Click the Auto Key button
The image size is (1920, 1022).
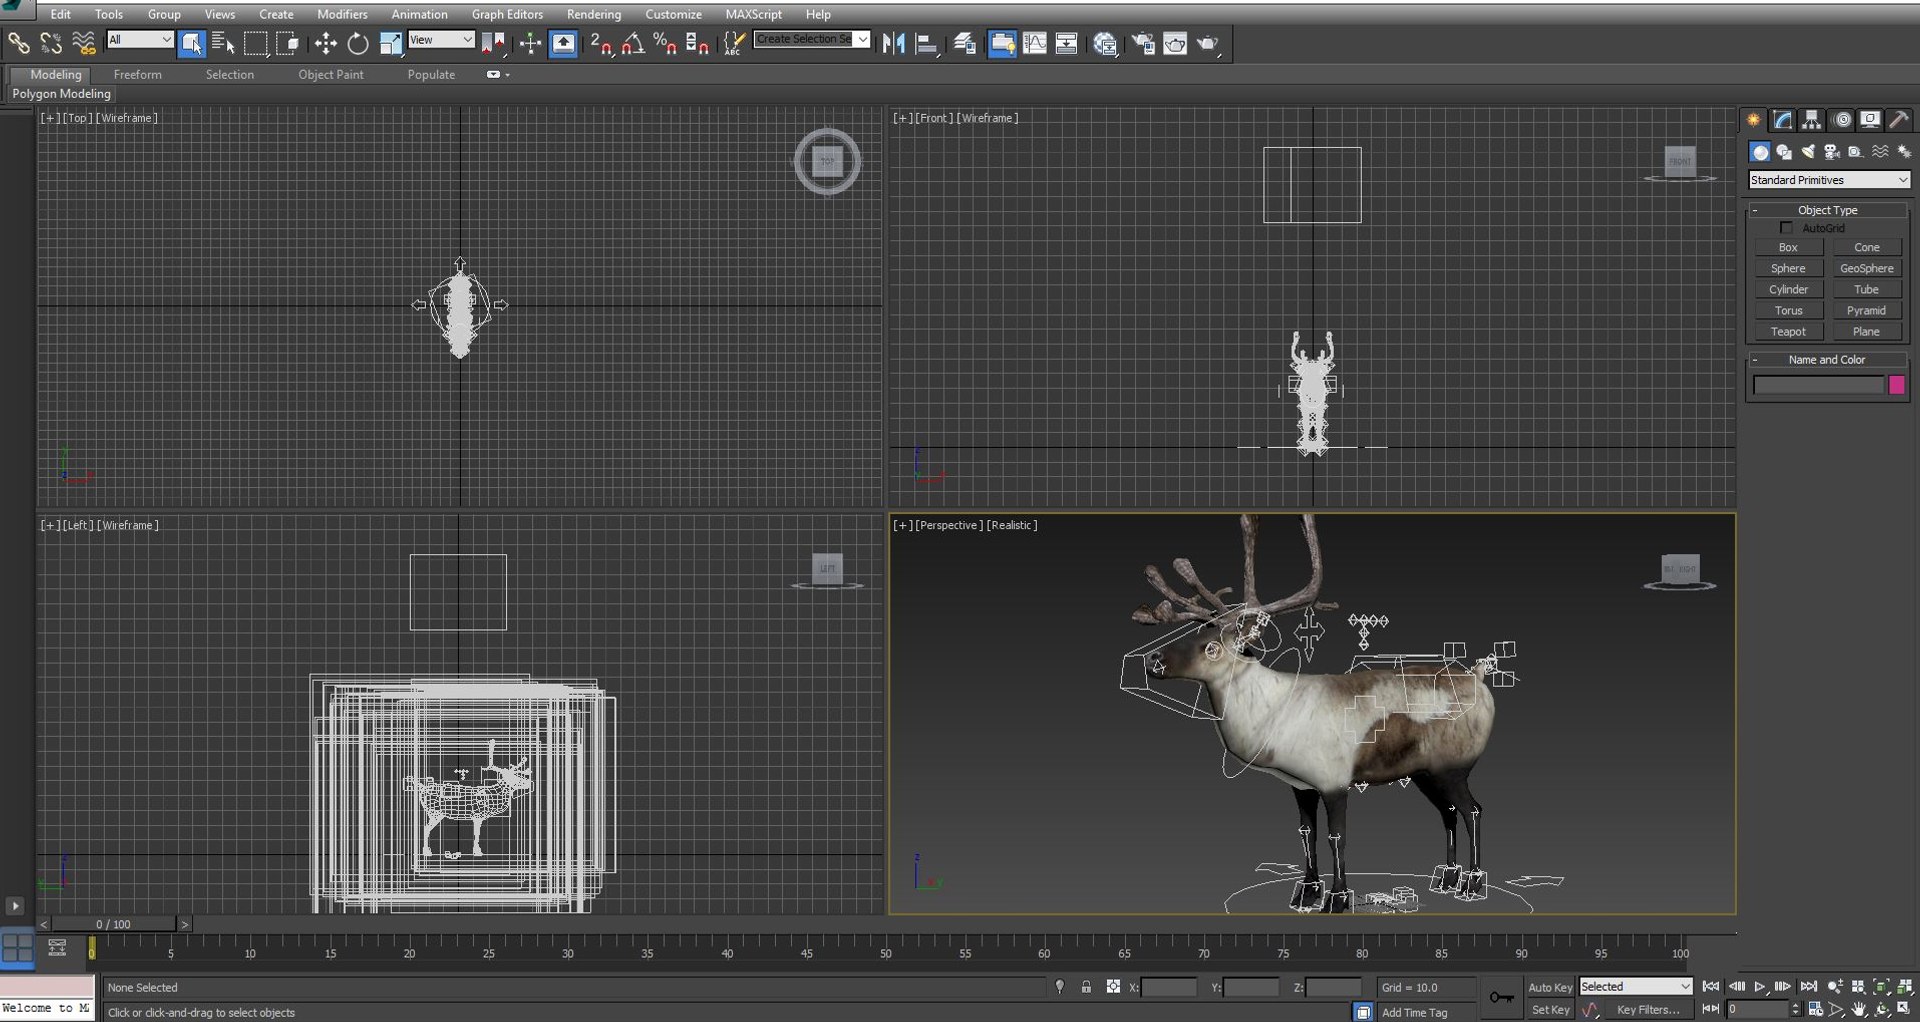(1550, 987)
